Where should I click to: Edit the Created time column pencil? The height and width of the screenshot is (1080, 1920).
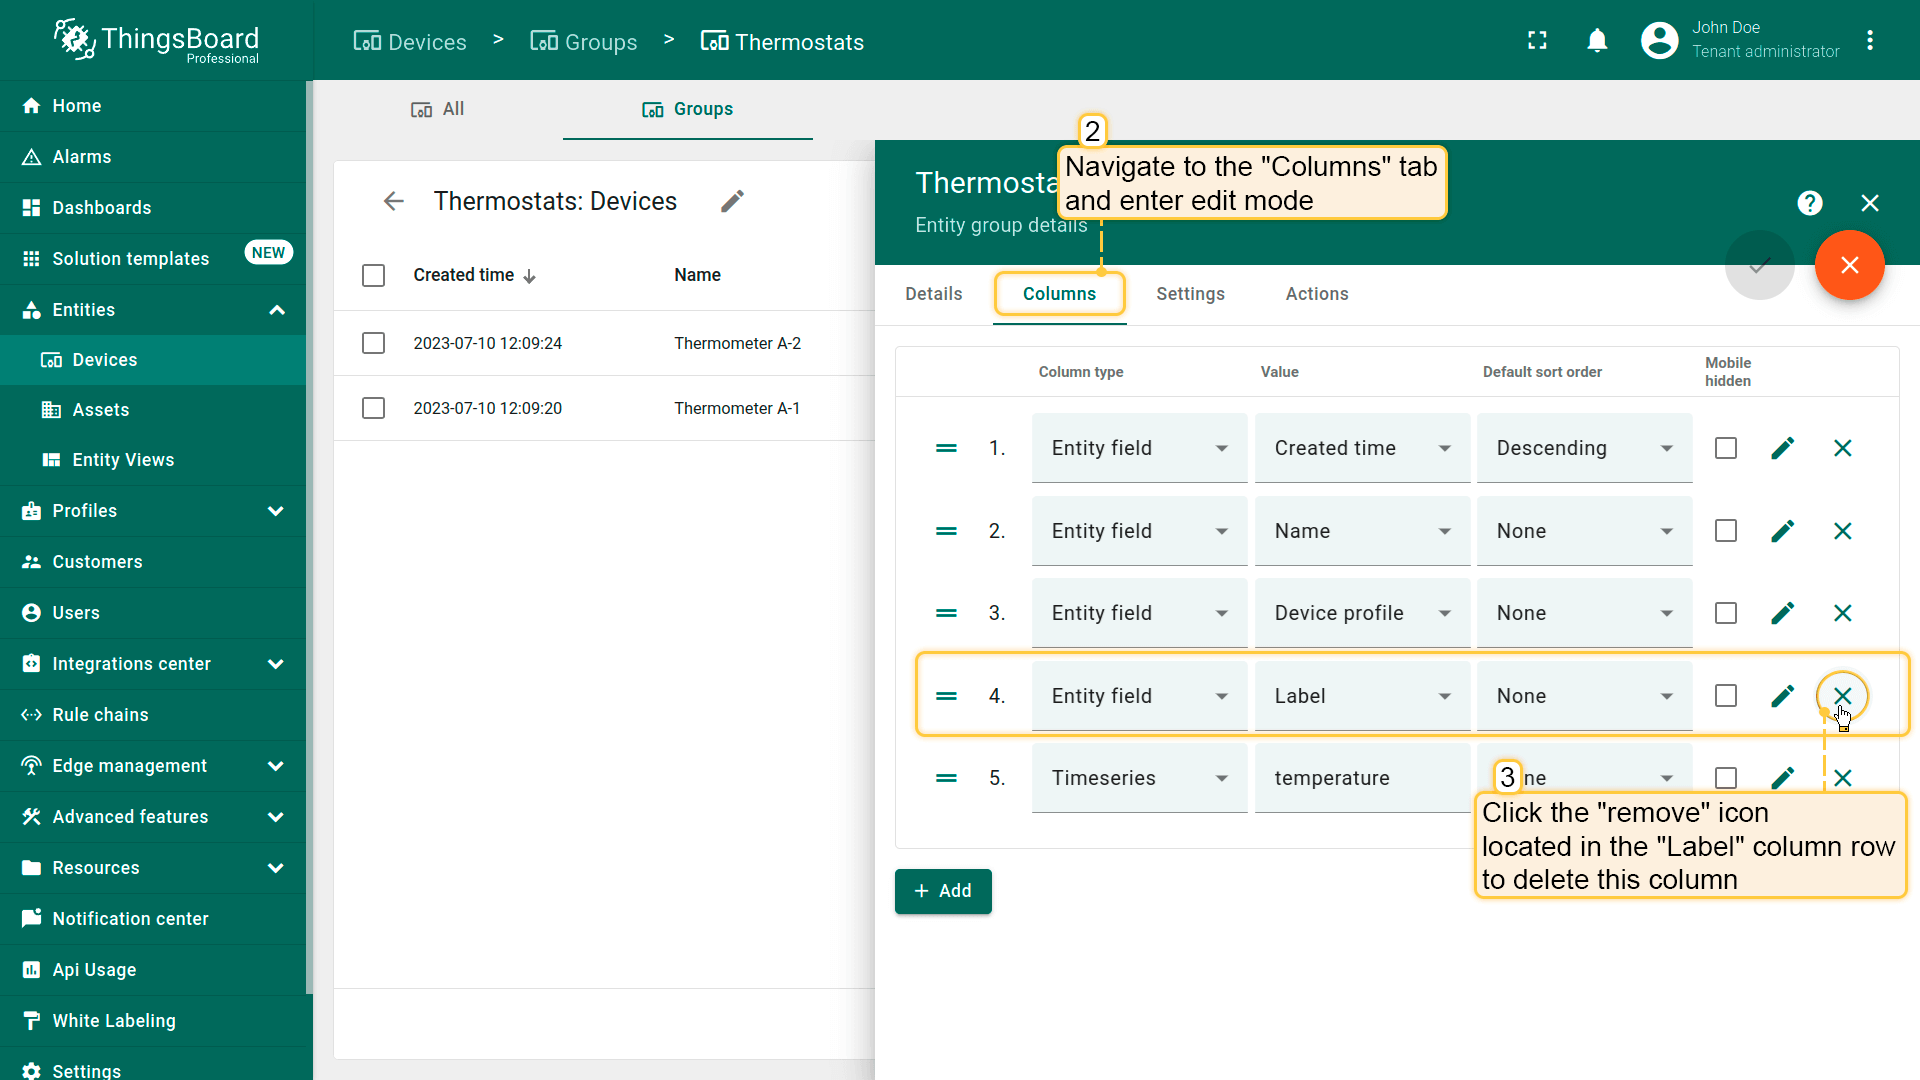1782,448
